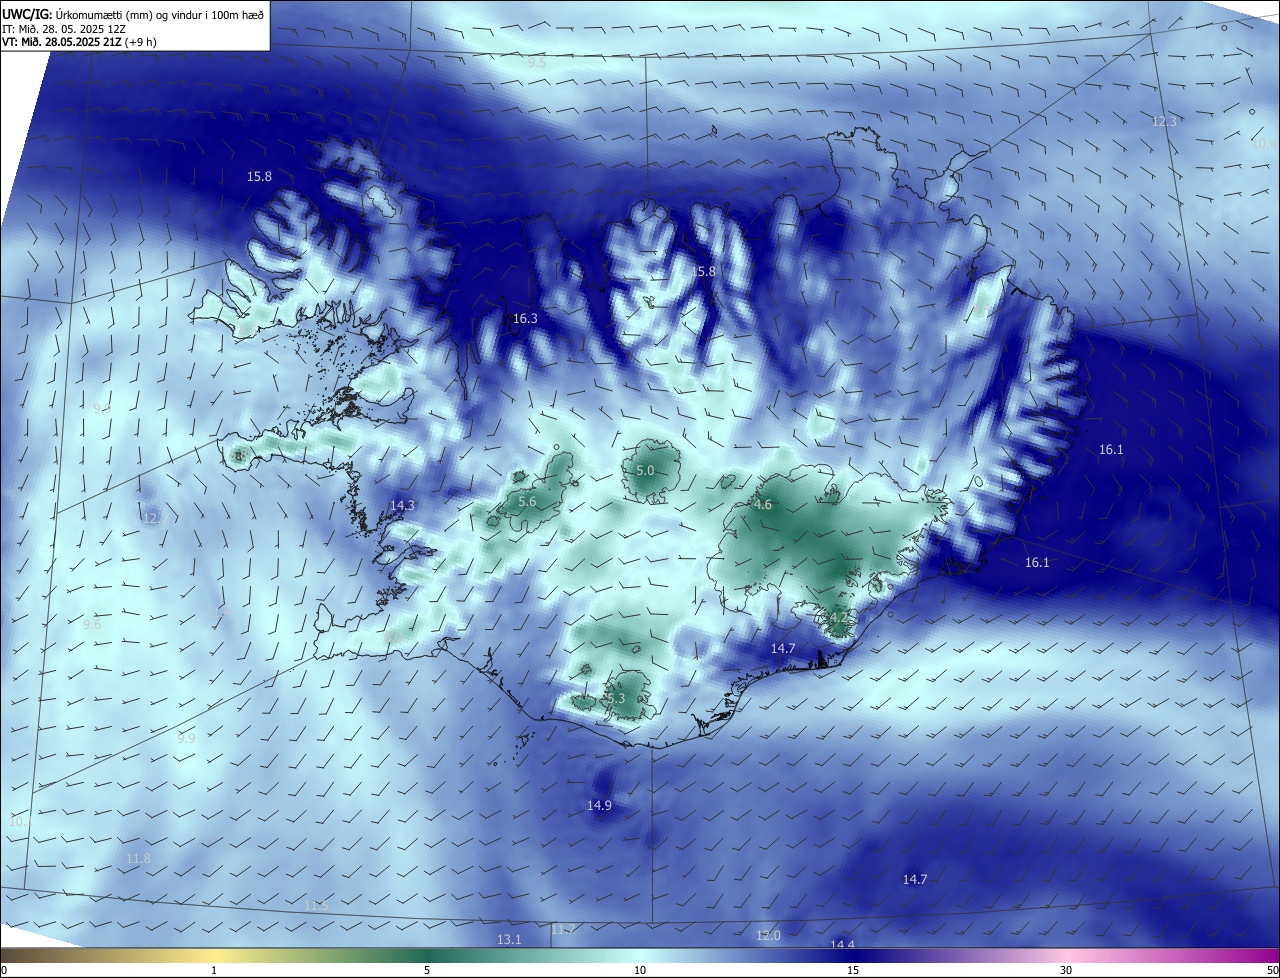The width and height of the screenshot is (1280, 978).
Task: Click the '50' tick on the color scale
Action: (1272, 970)
